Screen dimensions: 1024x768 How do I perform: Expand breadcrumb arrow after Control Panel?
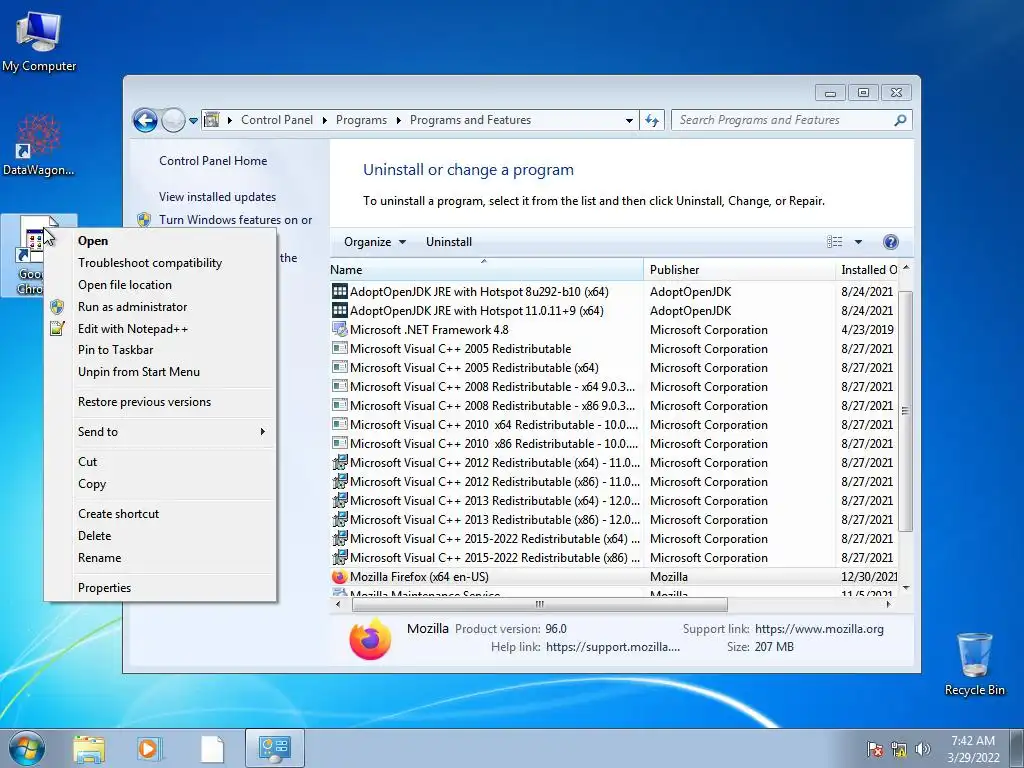[x=325, y=120]
